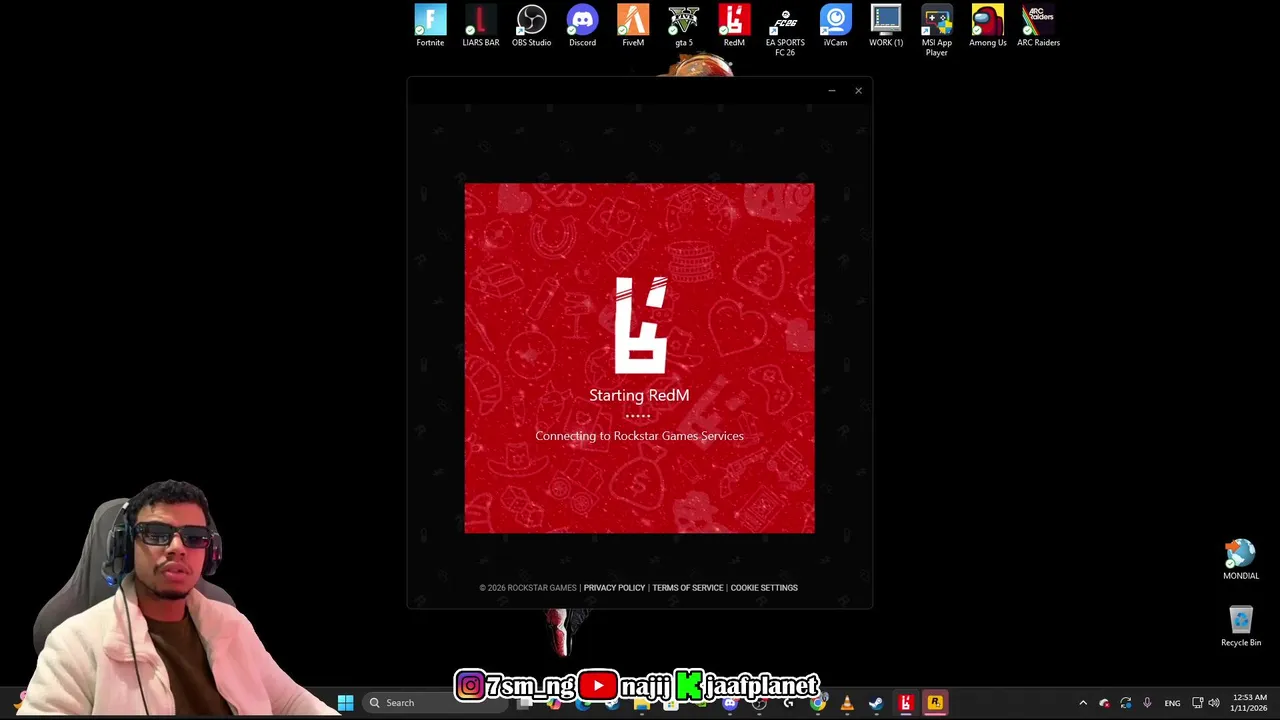Focus the RedM taskbar button
The width and height of the screenshot is (1280, 720).
pos(906,703)
